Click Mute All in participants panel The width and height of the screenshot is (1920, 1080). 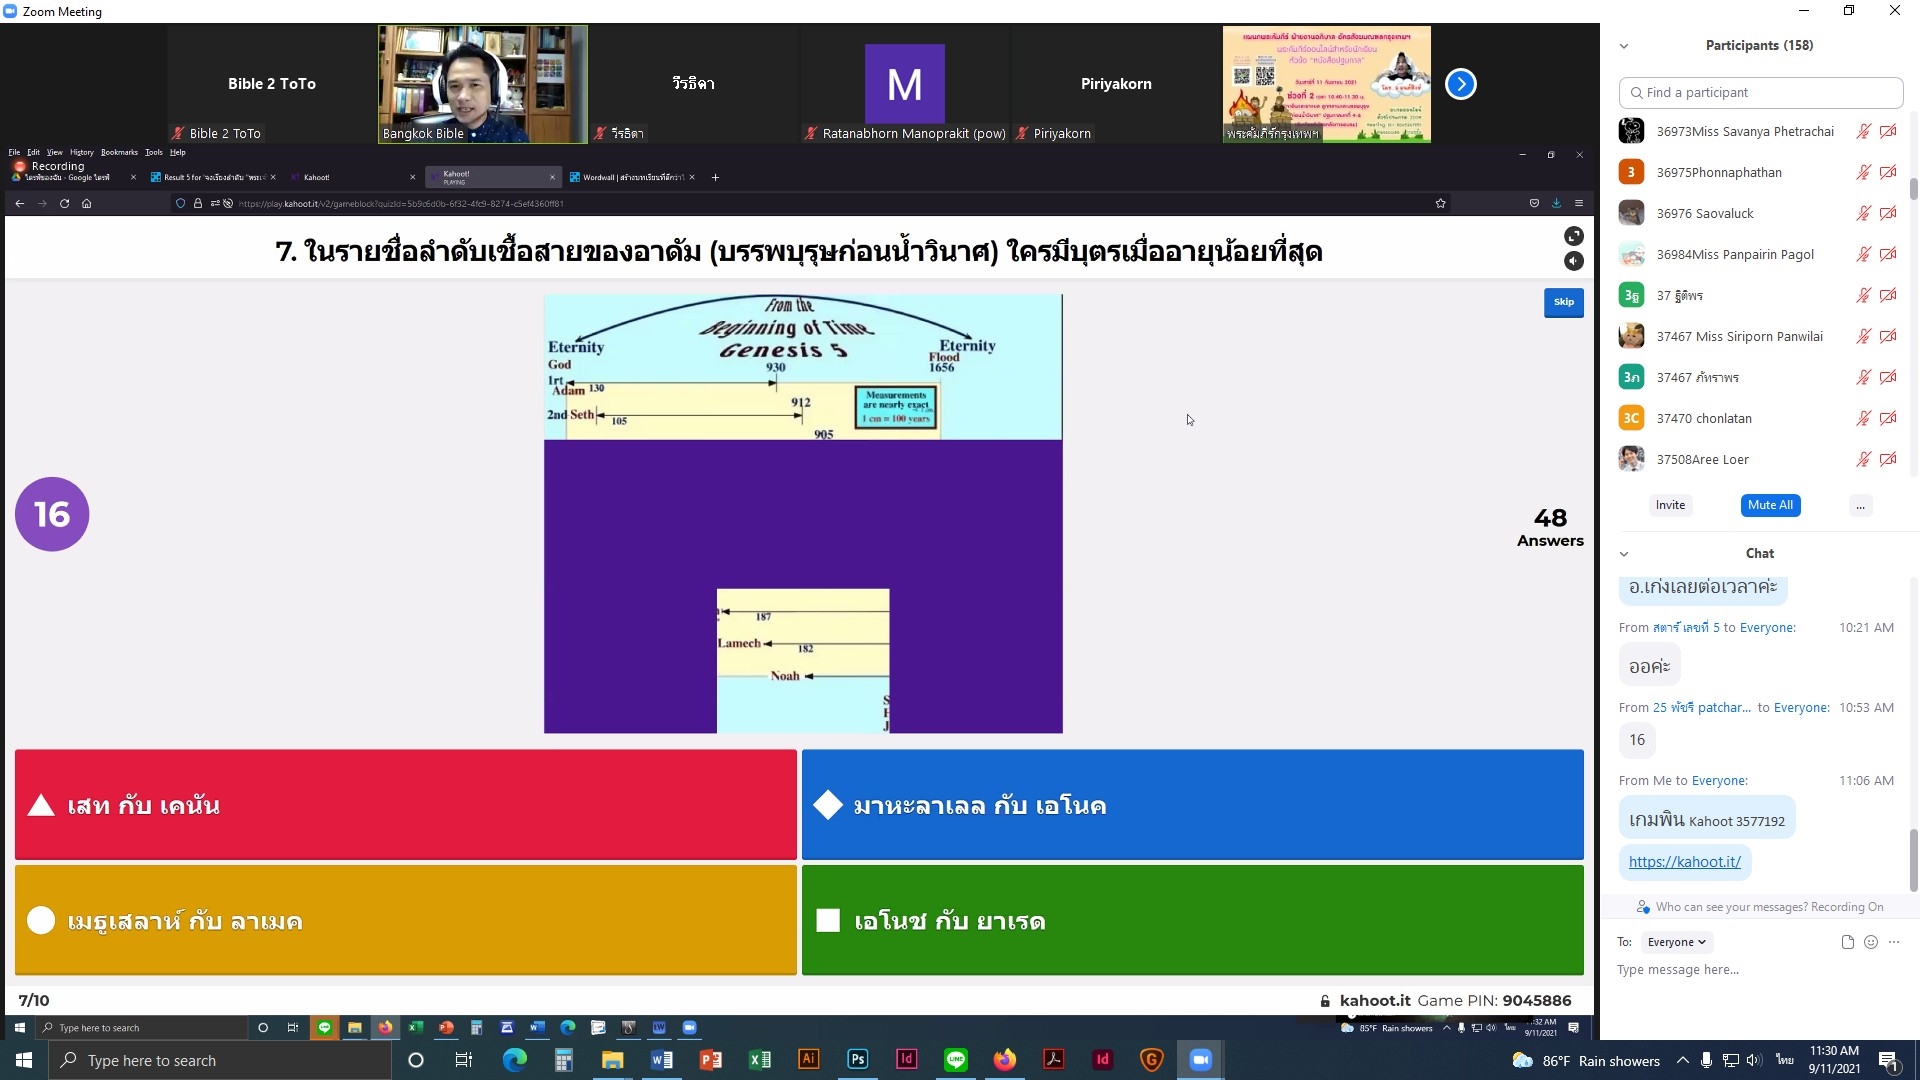click(x=1770, y=505)
